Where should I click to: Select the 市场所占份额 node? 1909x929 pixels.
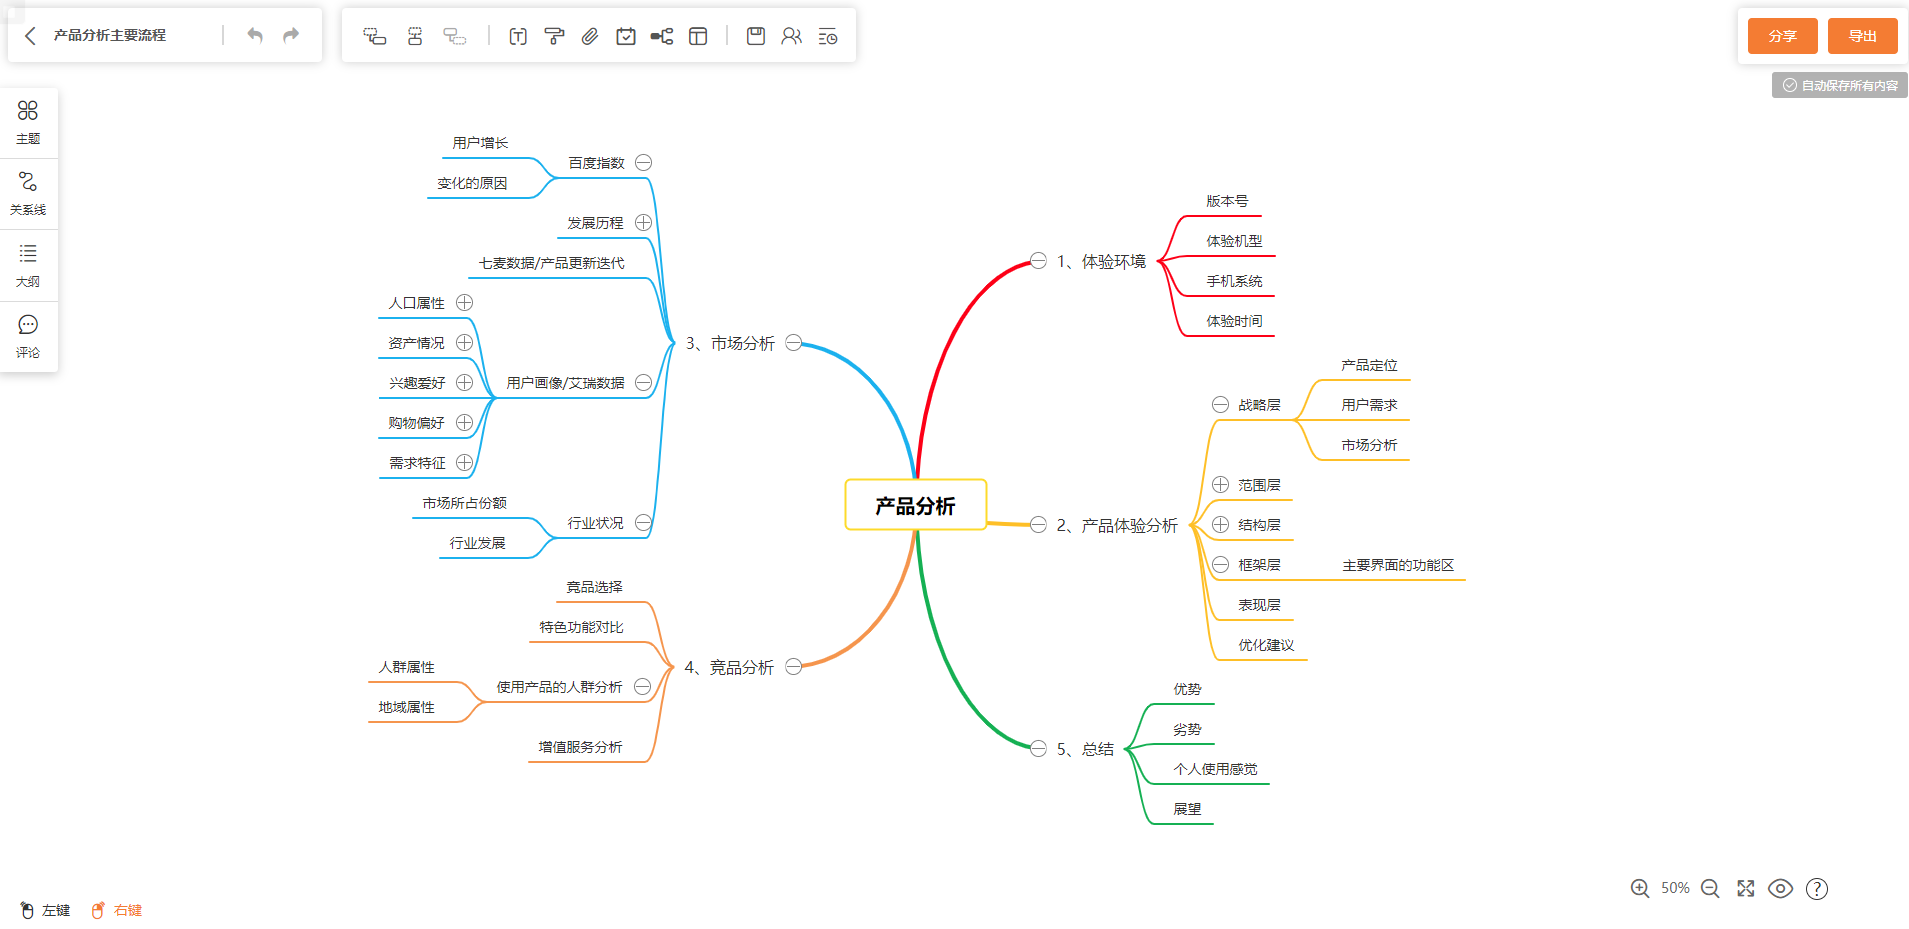click(x=464, y=503)
